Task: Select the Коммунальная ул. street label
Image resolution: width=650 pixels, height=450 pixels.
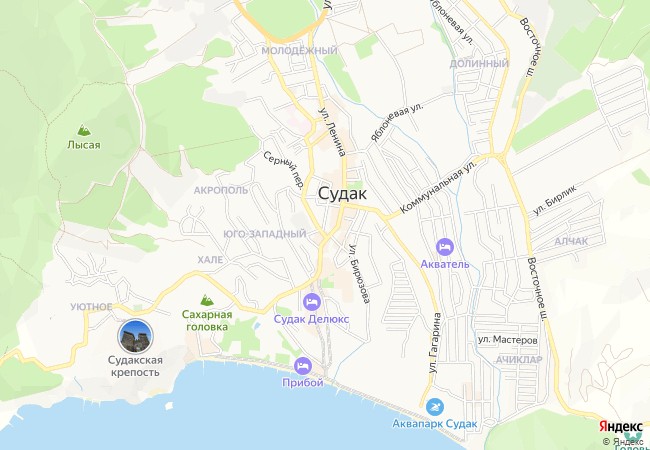Action: (439, 187)
